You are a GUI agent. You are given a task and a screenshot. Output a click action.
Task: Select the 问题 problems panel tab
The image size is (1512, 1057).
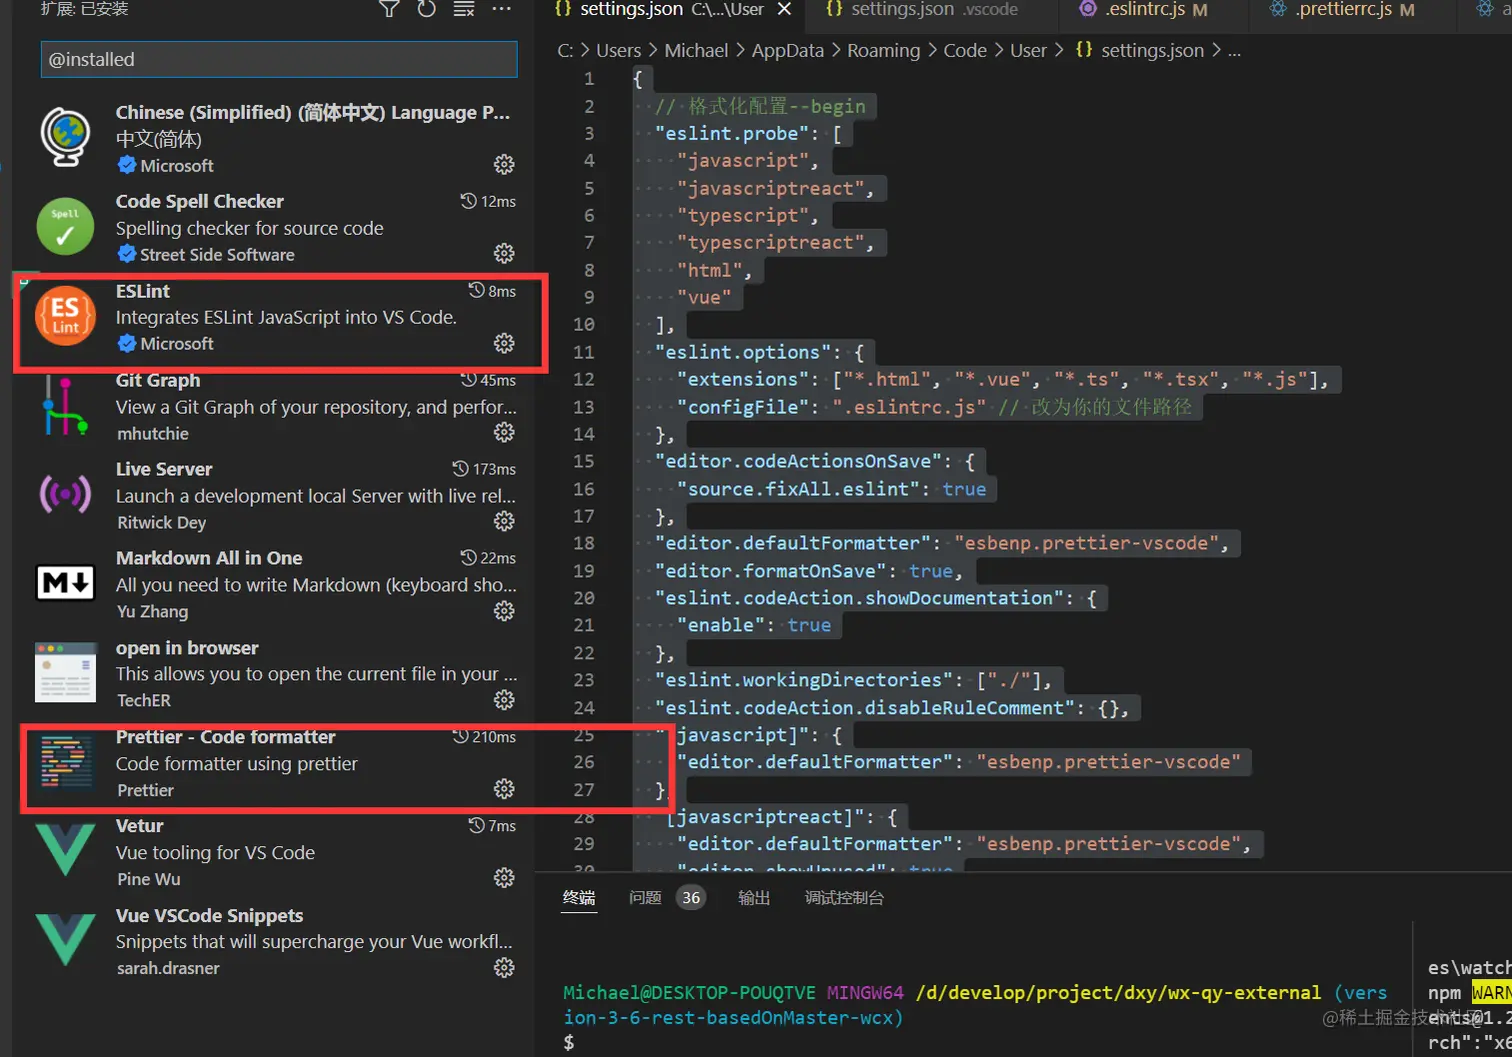pos(645,898)
